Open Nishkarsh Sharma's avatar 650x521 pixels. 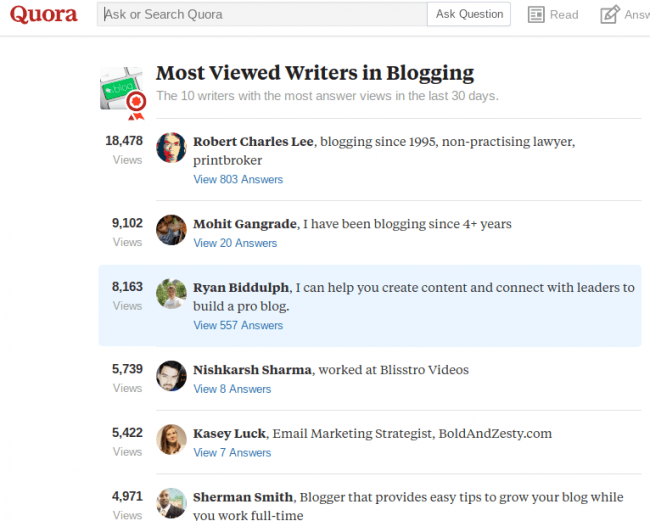(171, 376)
